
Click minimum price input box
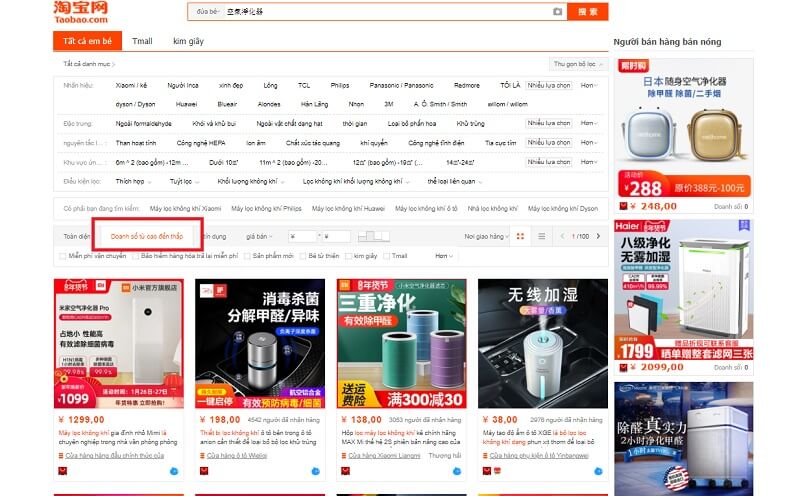[303, 236]
